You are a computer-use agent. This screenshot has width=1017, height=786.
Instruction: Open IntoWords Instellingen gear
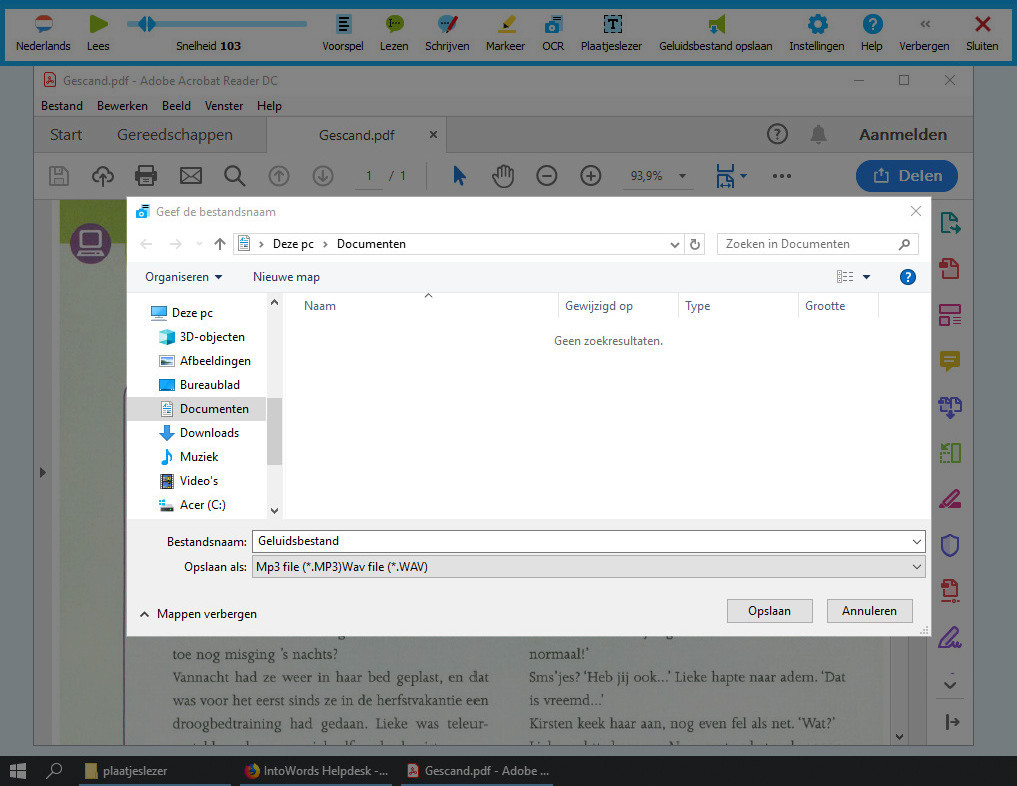(816, 25)
